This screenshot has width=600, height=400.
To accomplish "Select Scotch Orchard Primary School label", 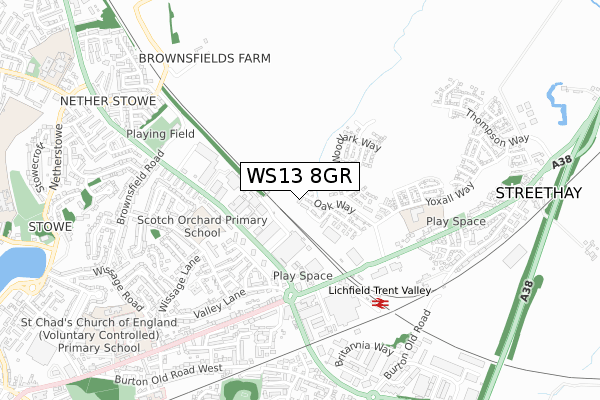I will [x=202, y=226].
